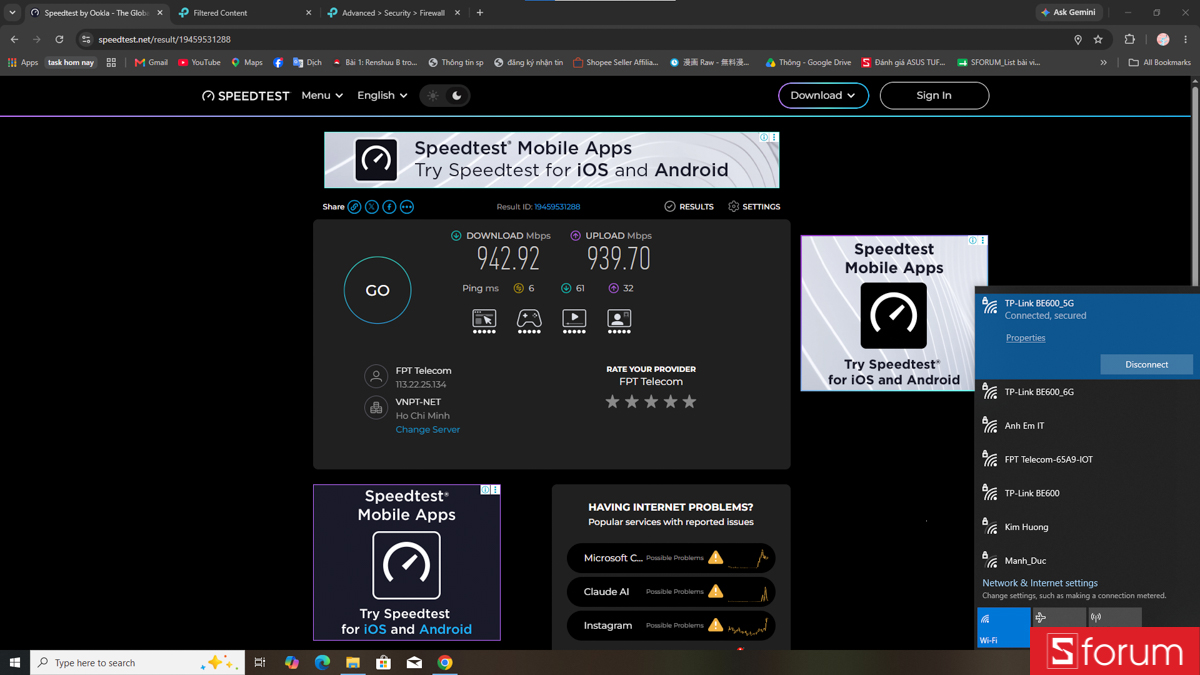Viewport: 1200px width, 675px height.
Task: Open Download apps dropdown
Action: coord(823,96)
